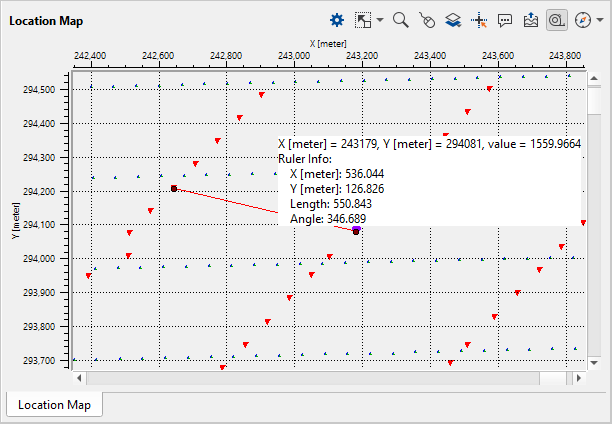
Task: Enable the crosshair pick cursor tool
Action: 478,20
